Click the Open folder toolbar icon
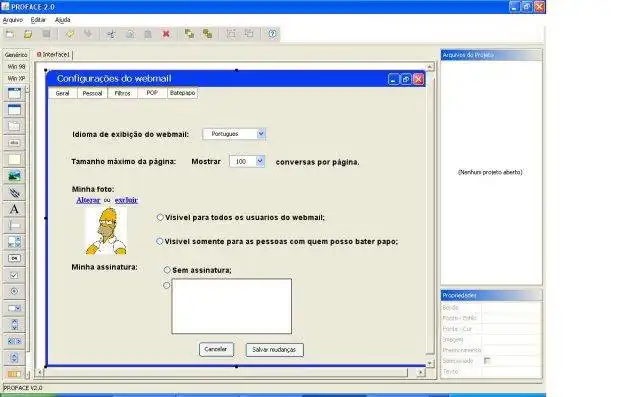Screen dimensions: 640x397 pos(28,34)
